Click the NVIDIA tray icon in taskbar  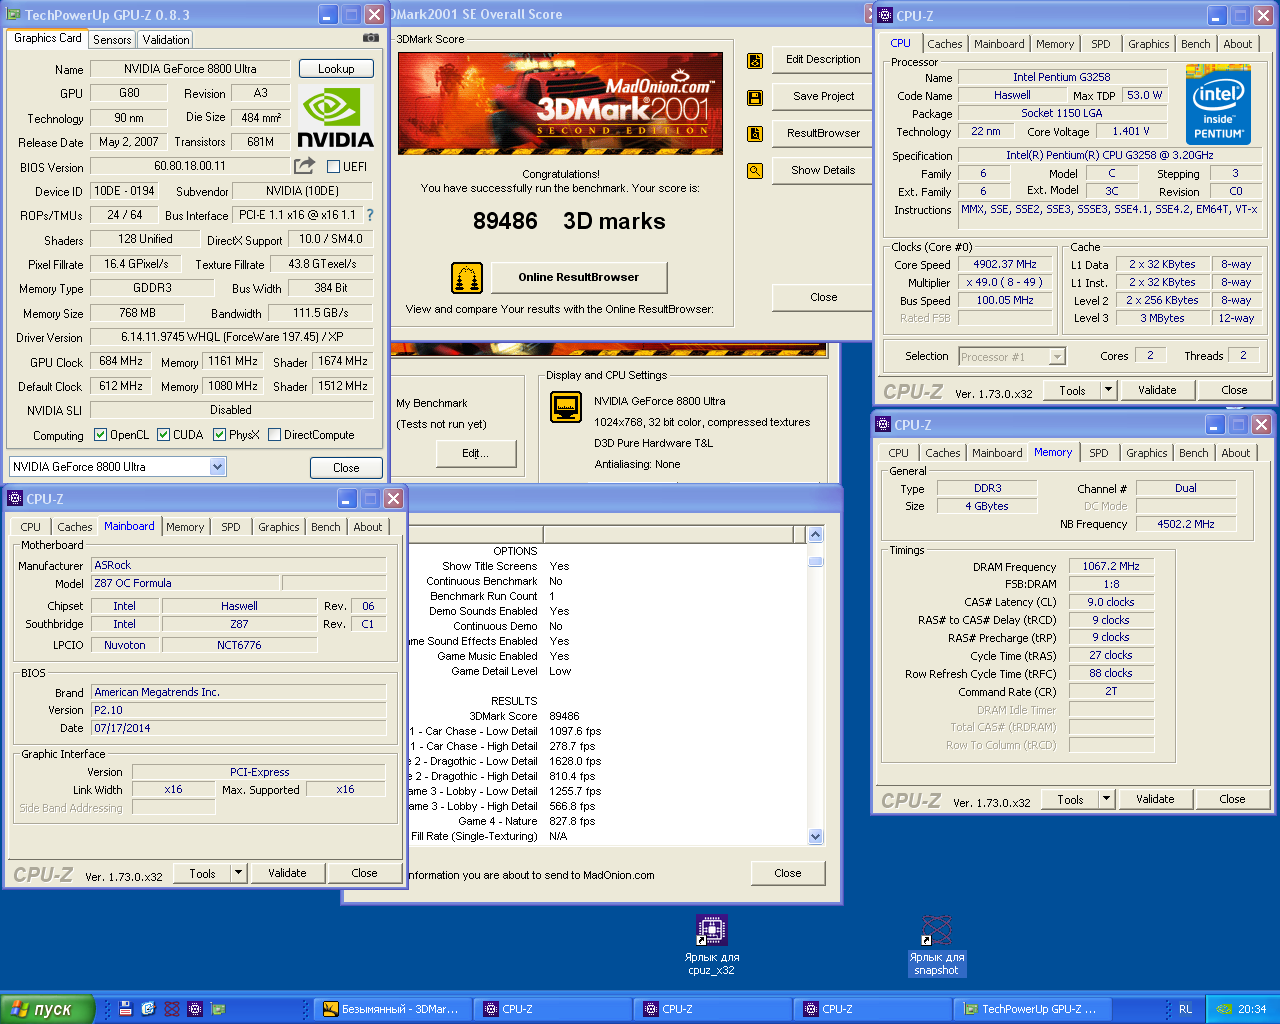tap(1224, 1009)
